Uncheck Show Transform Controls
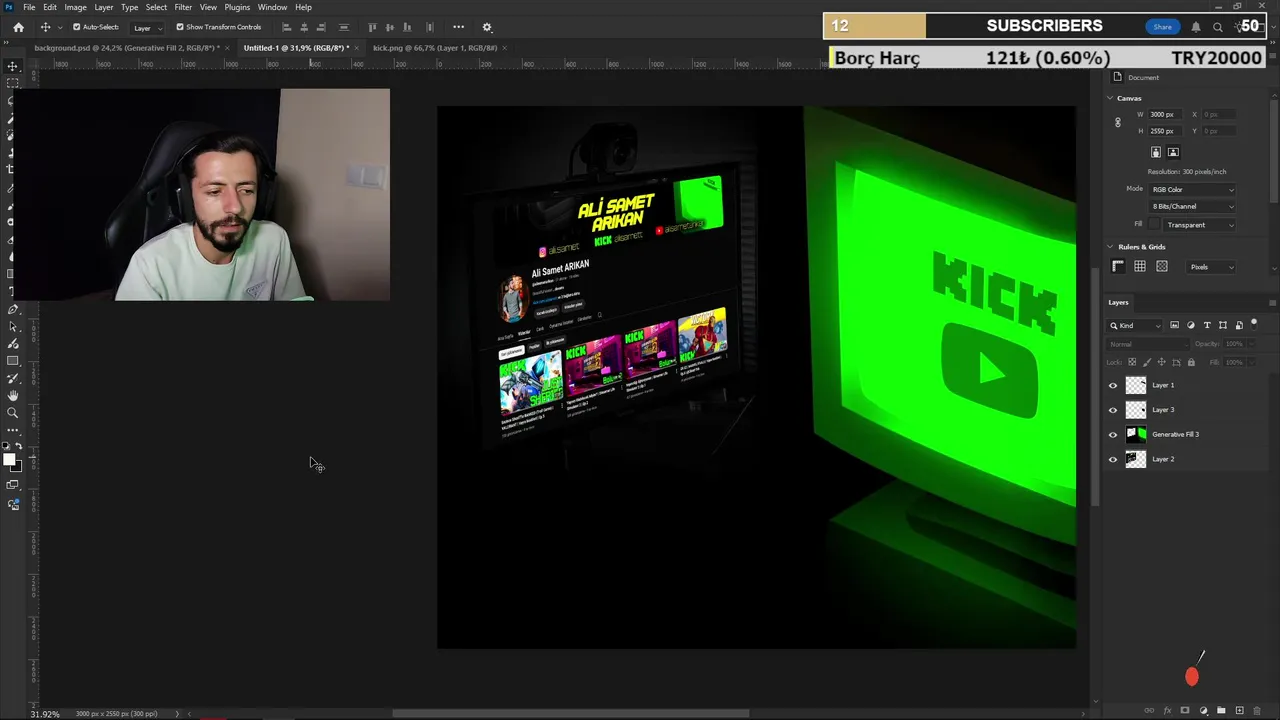This screenshot has width=1280, height=720. click(180, 27)
